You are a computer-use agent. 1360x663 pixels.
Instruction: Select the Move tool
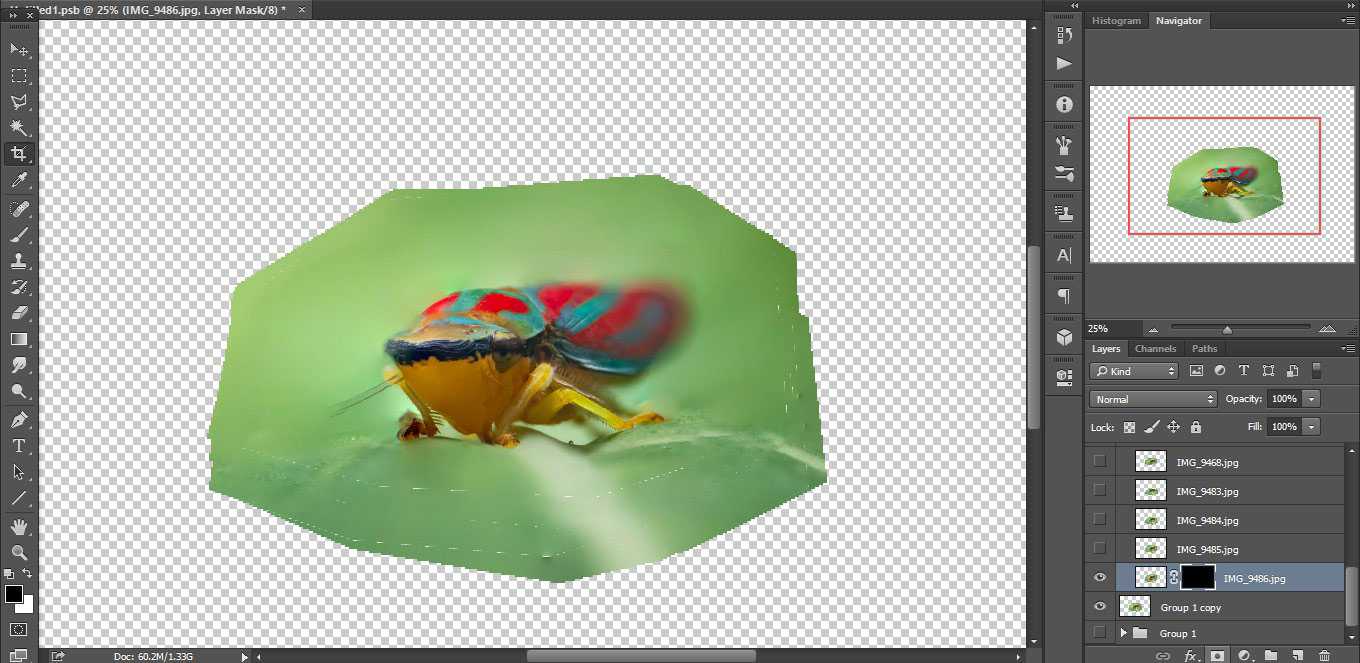18,49
